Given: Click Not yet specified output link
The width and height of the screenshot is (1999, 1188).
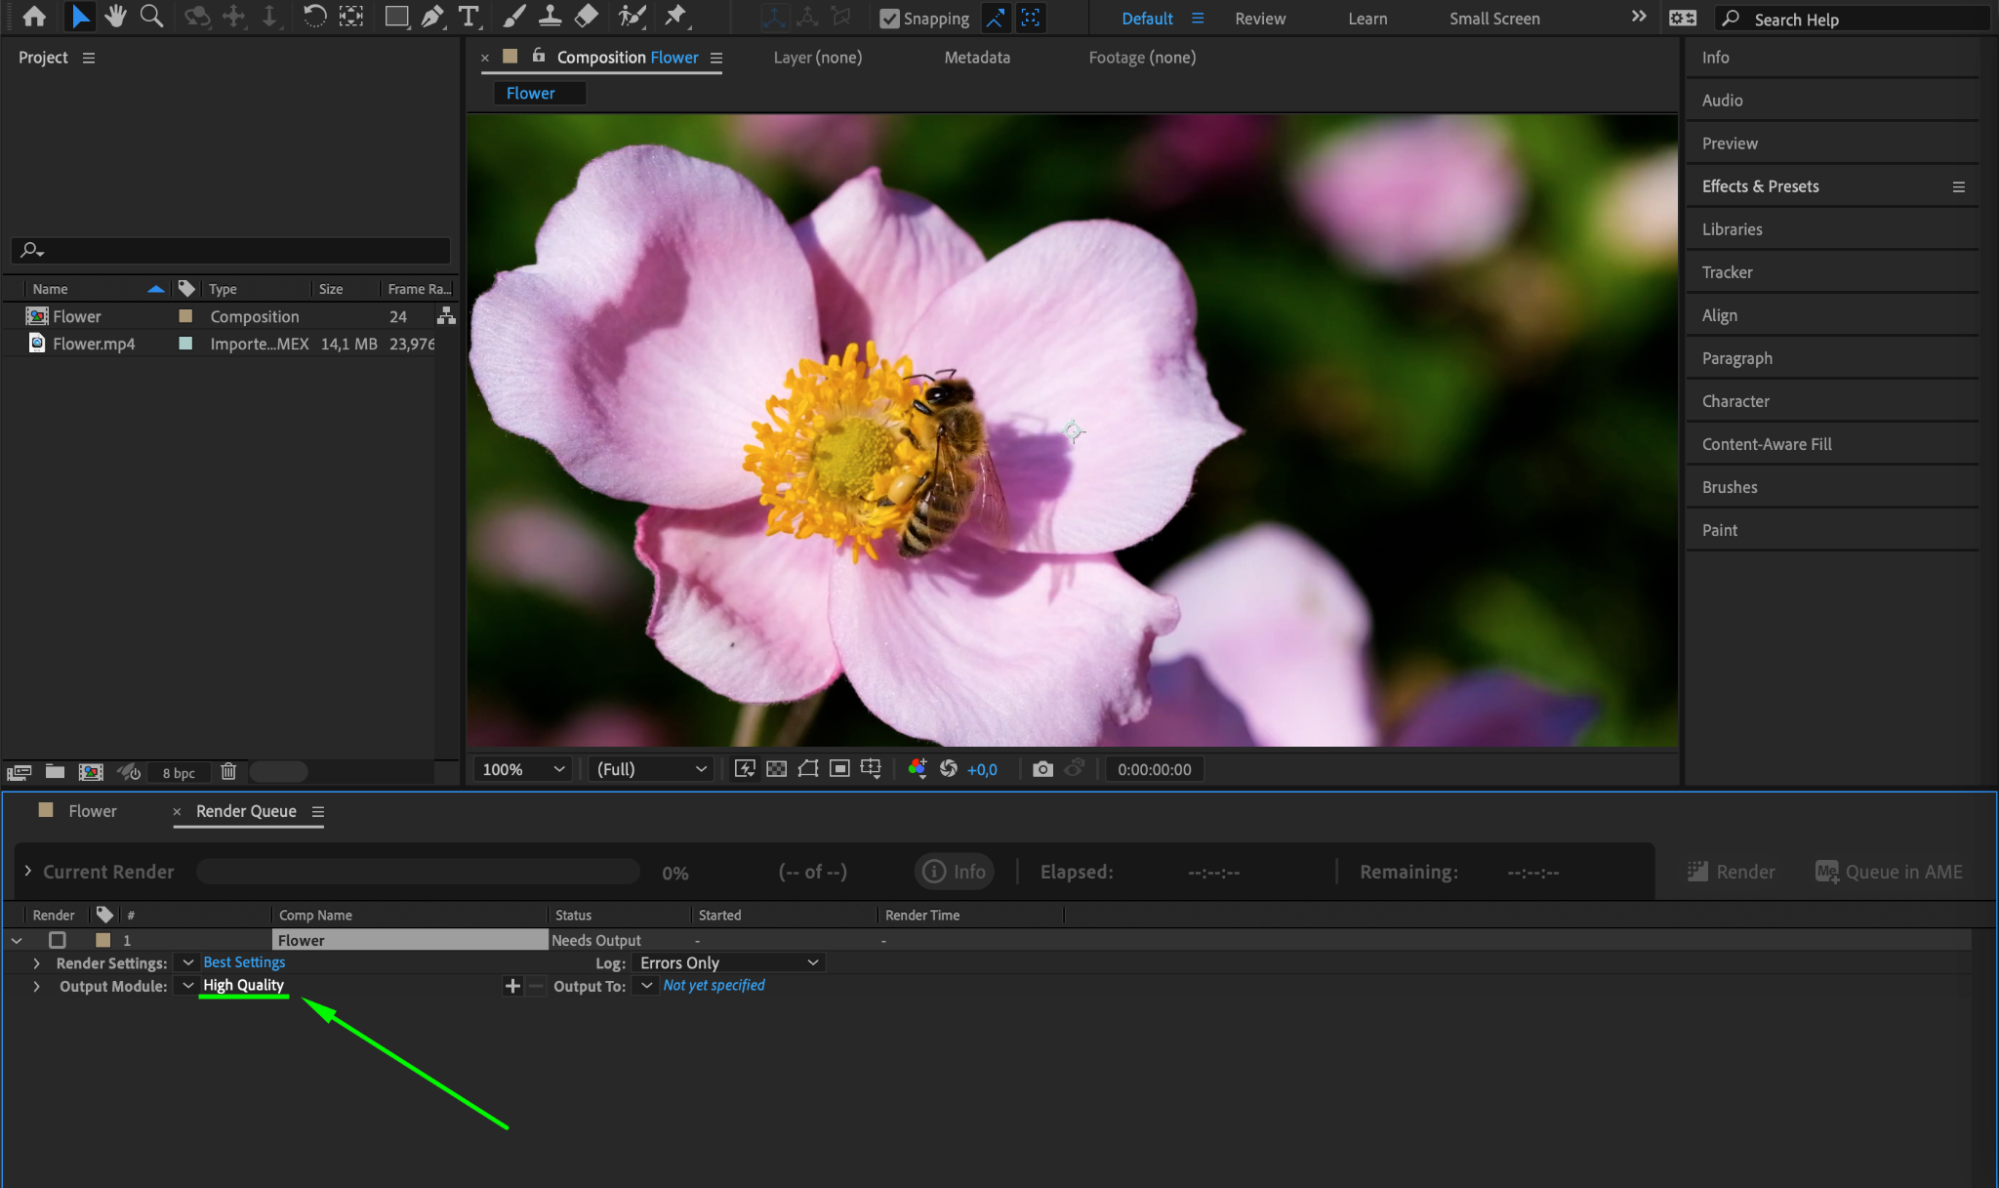Looking at the screenshot, I should pos(713,986).
